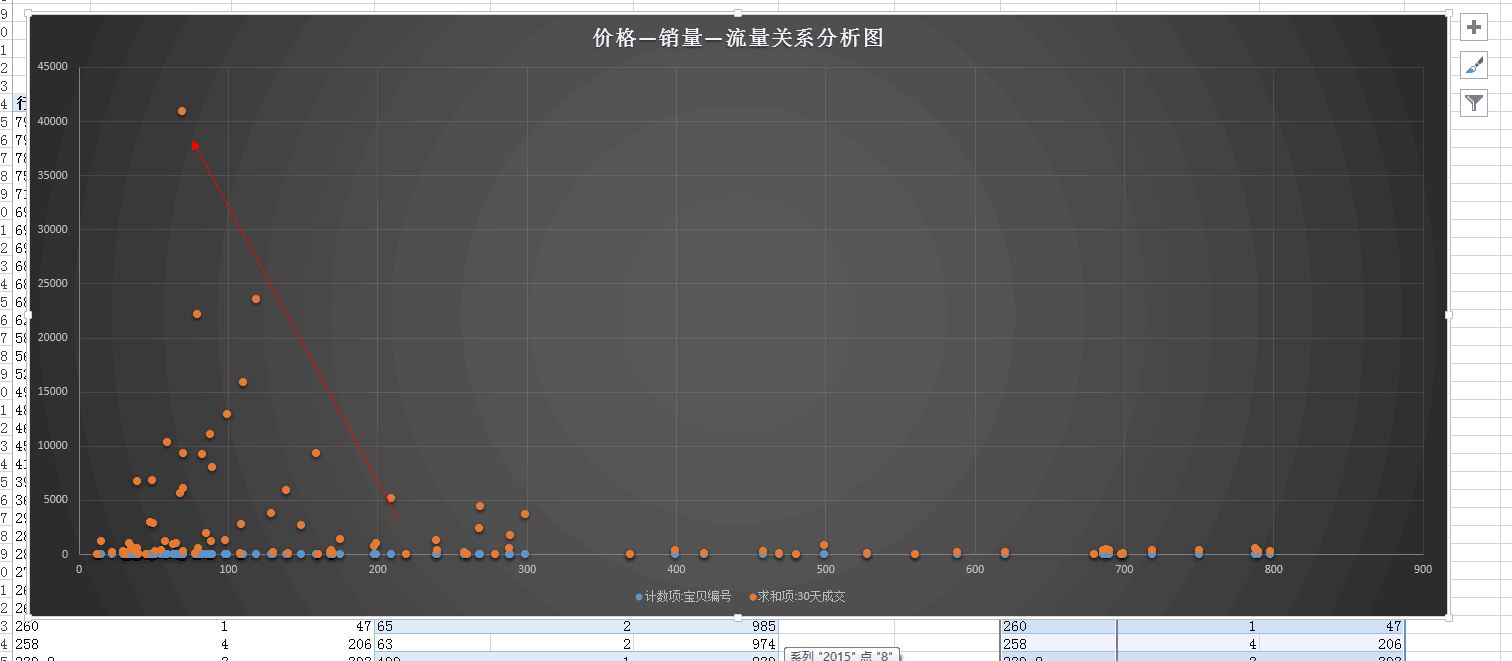The image size is (1512, 661).
Task: Select the chart title 价格—销量—流量关系分析图
Action: 738,38
